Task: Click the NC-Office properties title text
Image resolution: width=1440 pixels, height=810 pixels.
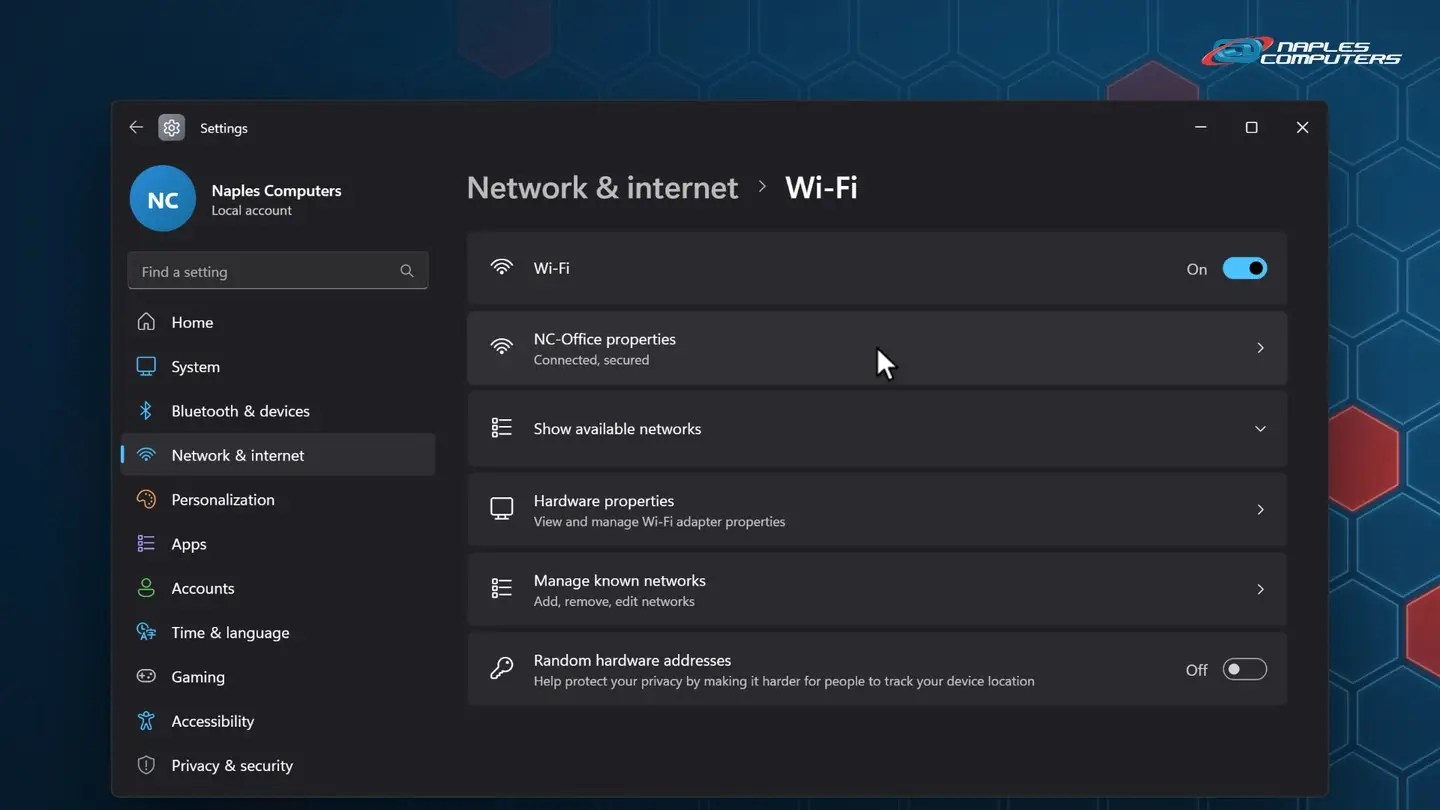Action: coord(605,339)
